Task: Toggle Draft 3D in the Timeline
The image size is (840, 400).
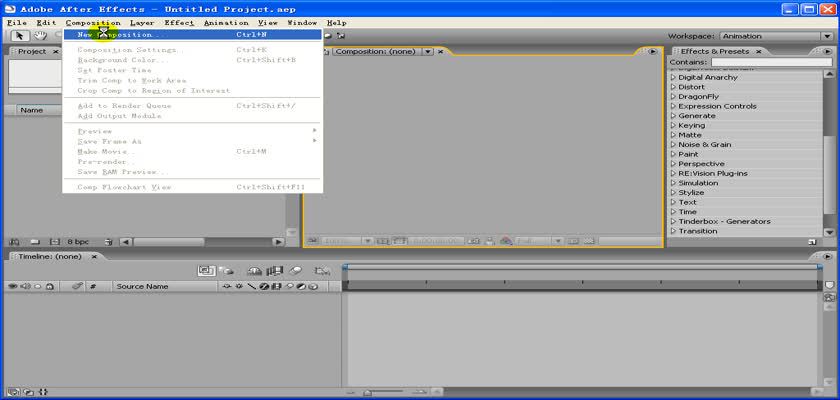Action: [227, 271]
